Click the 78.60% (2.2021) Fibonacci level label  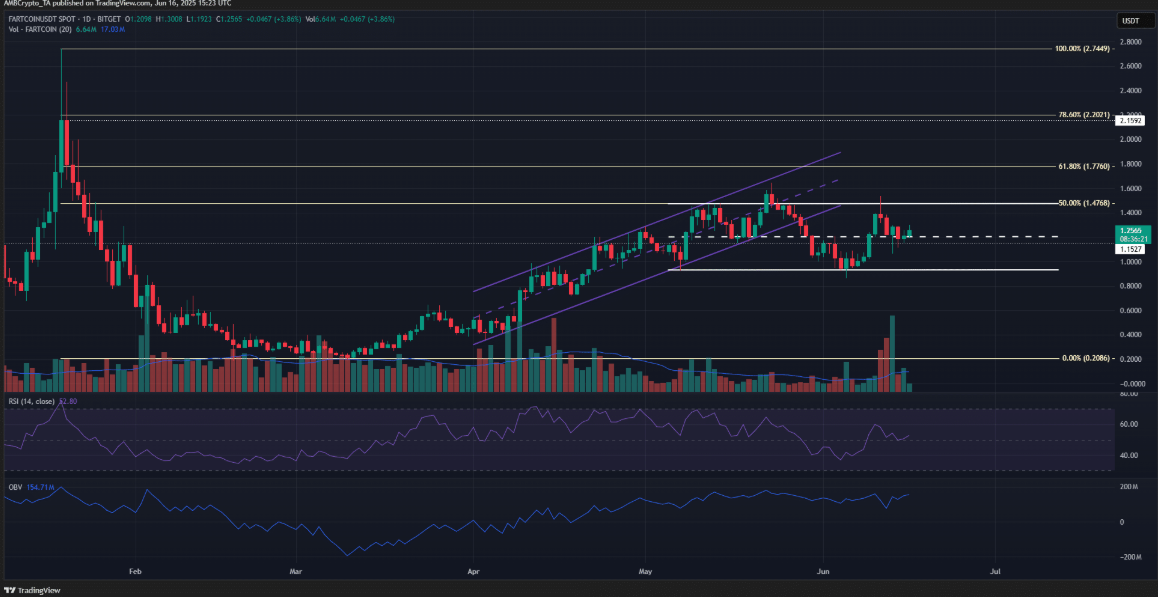tap(1083, 115)
